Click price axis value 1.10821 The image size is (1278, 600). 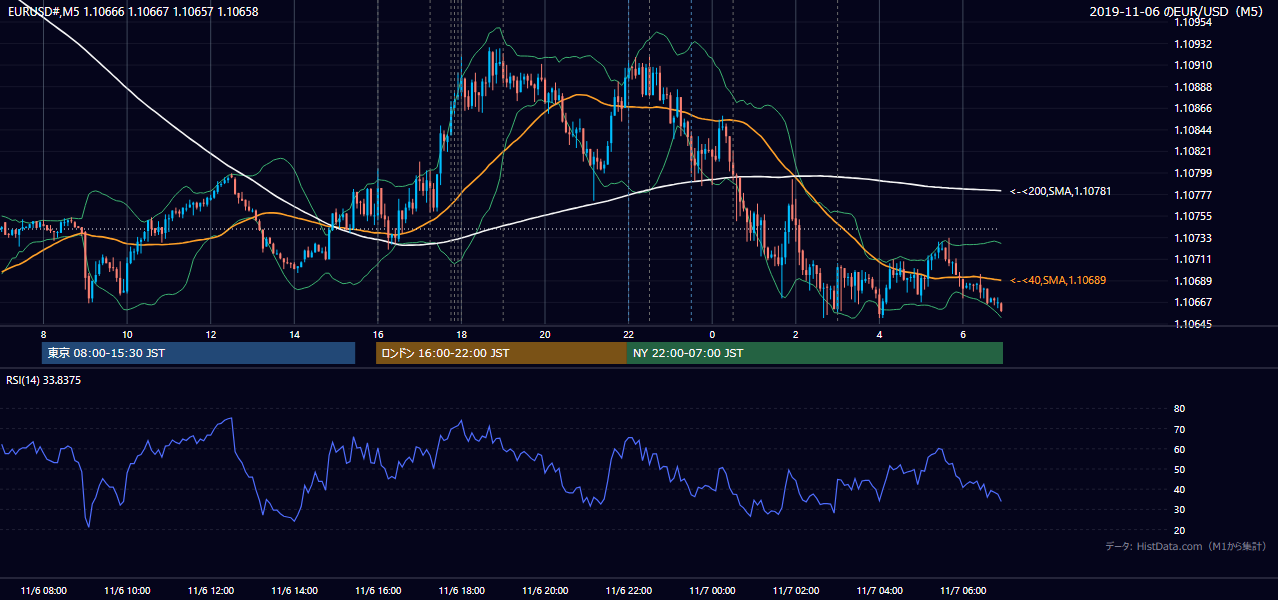click(1192, 151)
